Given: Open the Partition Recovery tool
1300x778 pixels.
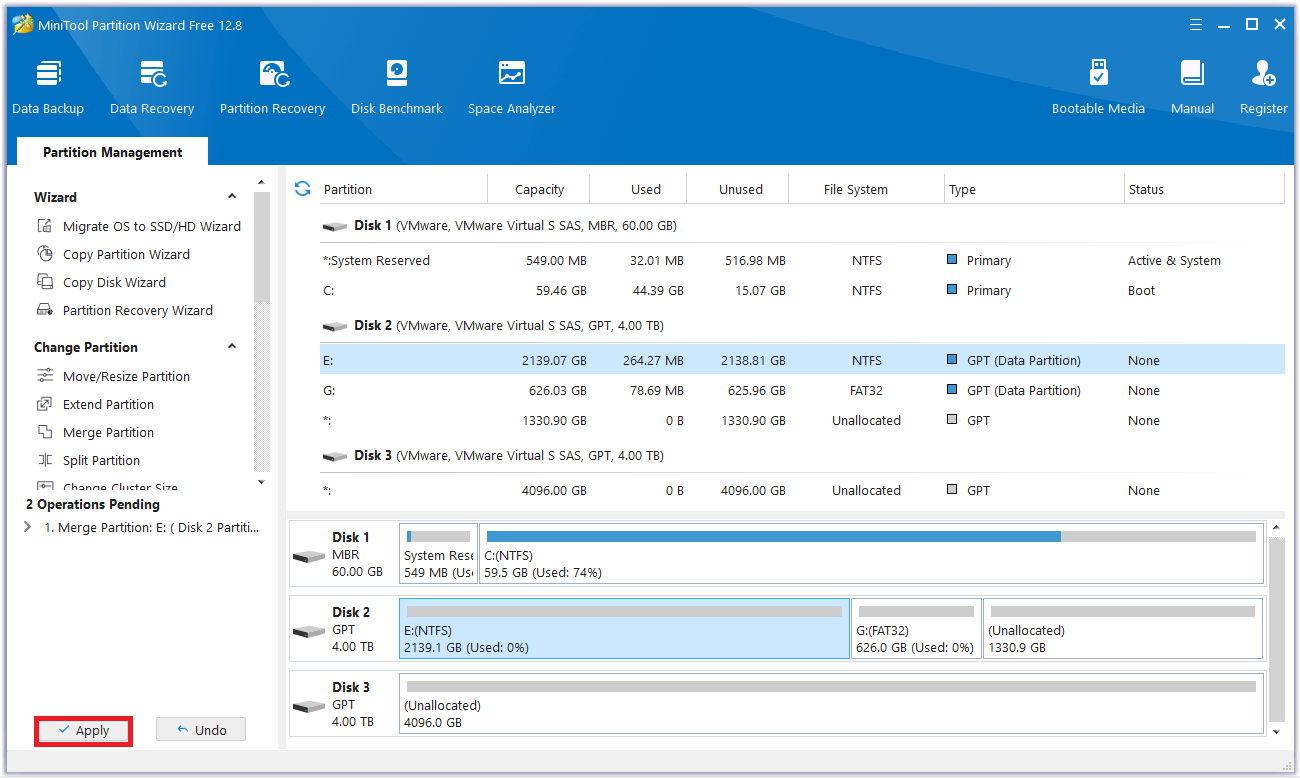Looking at the screenshot, I should pos(273,87).
